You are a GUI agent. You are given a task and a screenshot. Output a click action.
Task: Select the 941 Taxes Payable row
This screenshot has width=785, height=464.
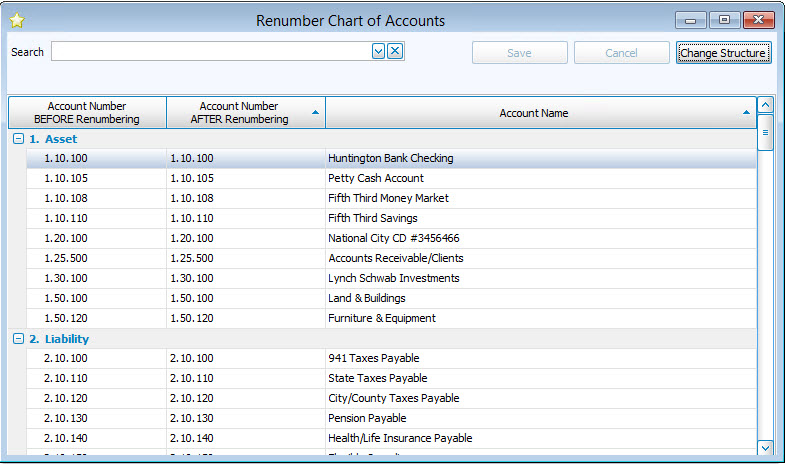tap(373, 358)
